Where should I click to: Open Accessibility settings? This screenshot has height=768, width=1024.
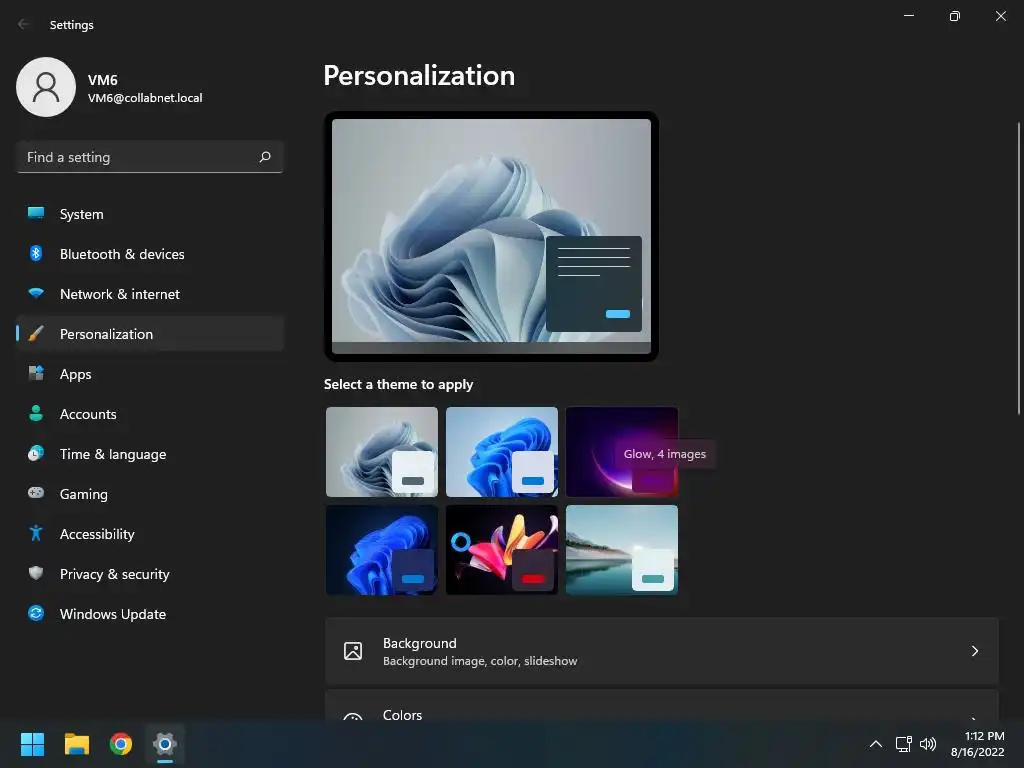pyautogui.click(x=150, y=534)
